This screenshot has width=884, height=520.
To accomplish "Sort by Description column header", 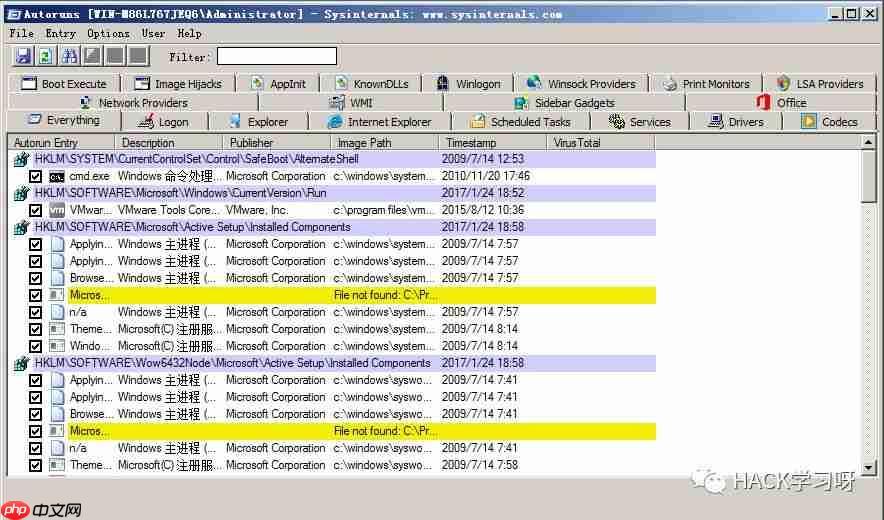I will (169, 143).
